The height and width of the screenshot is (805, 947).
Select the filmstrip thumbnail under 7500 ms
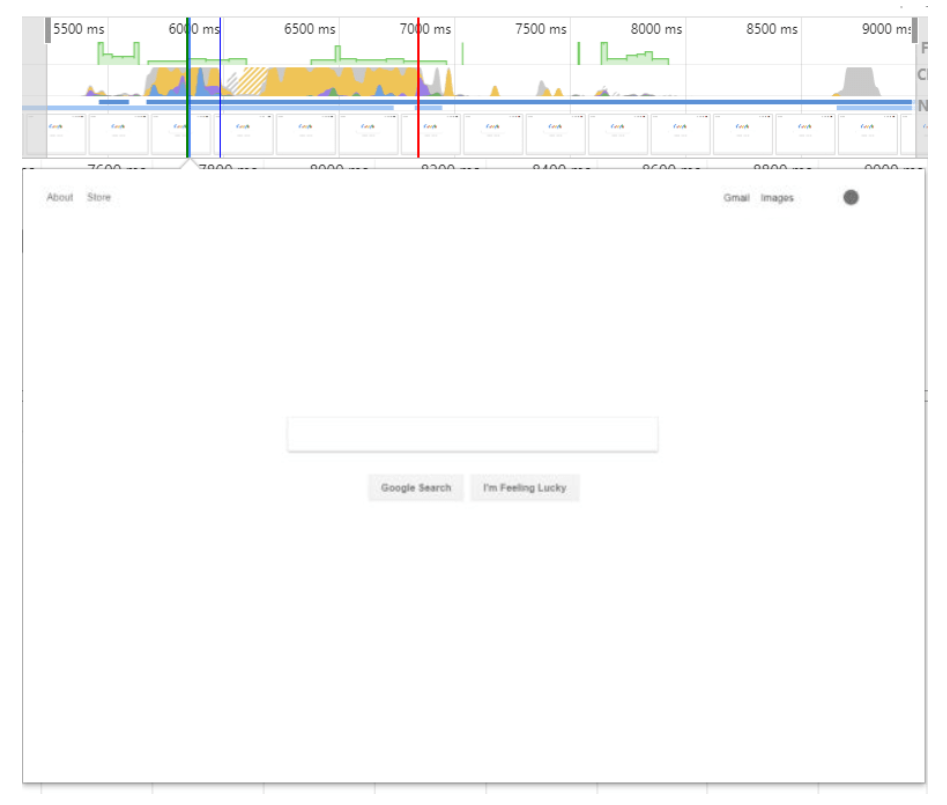556,133
